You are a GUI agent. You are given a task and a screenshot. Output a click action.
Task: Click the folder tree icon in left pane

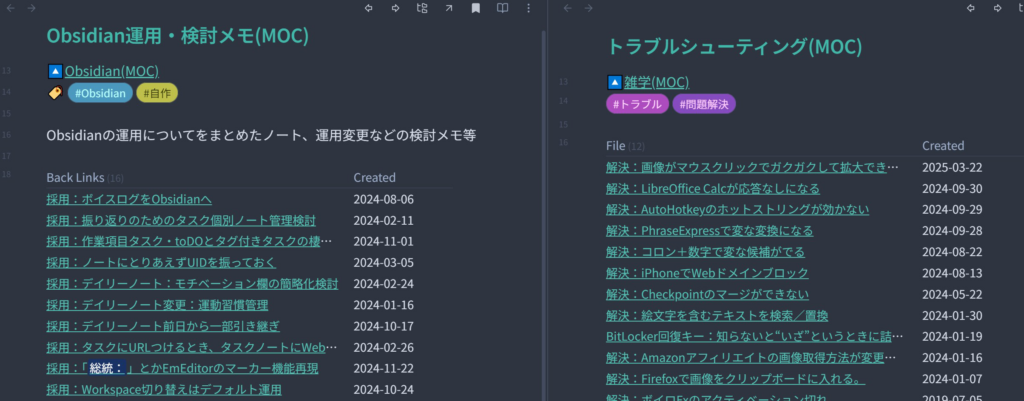tap(422, 9)
